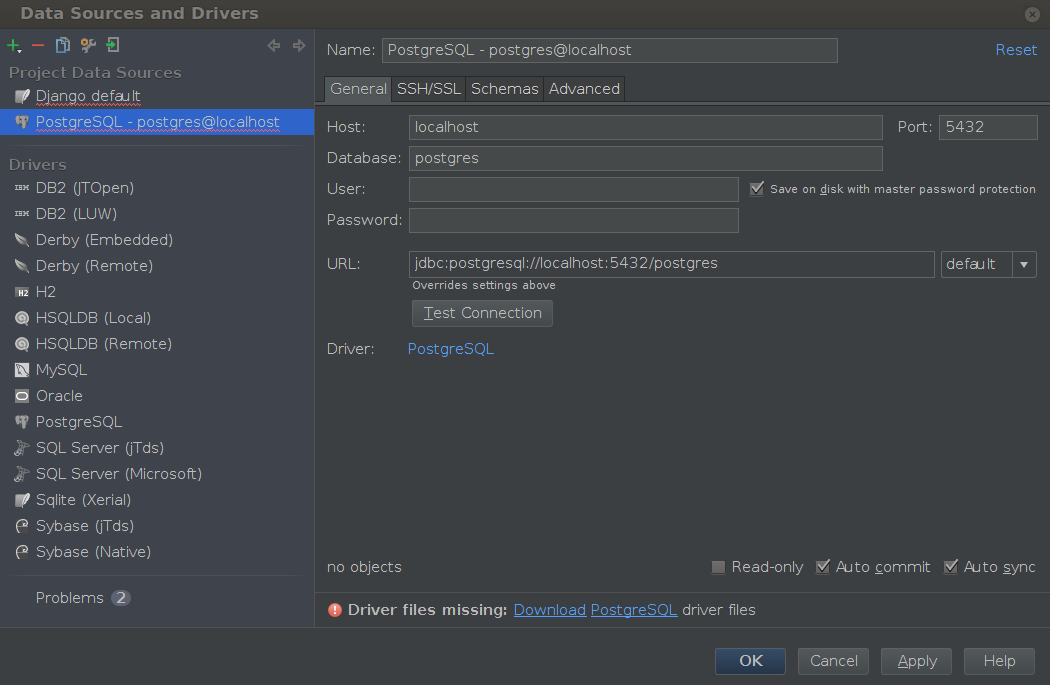Click the Apply button

[x=917, y=661]
